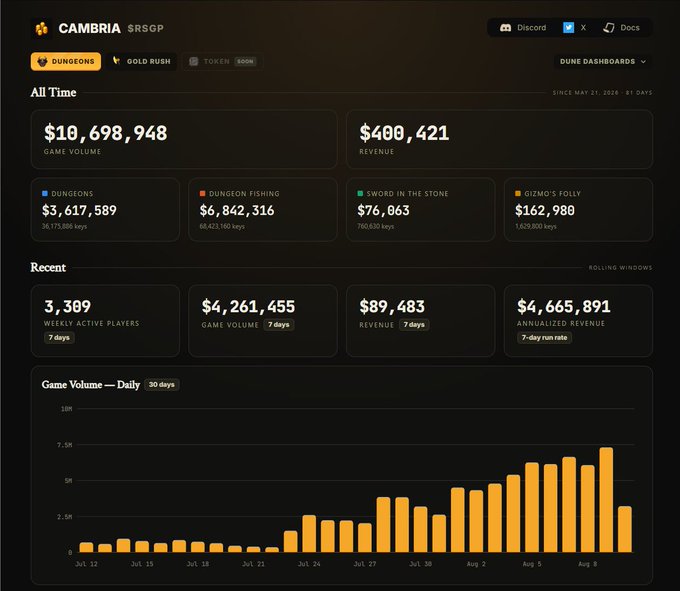Image resolution: width=680 pixels, height=591 pixels.
Task: Click the Recent section heading
Action: click(x=48, y=267)
